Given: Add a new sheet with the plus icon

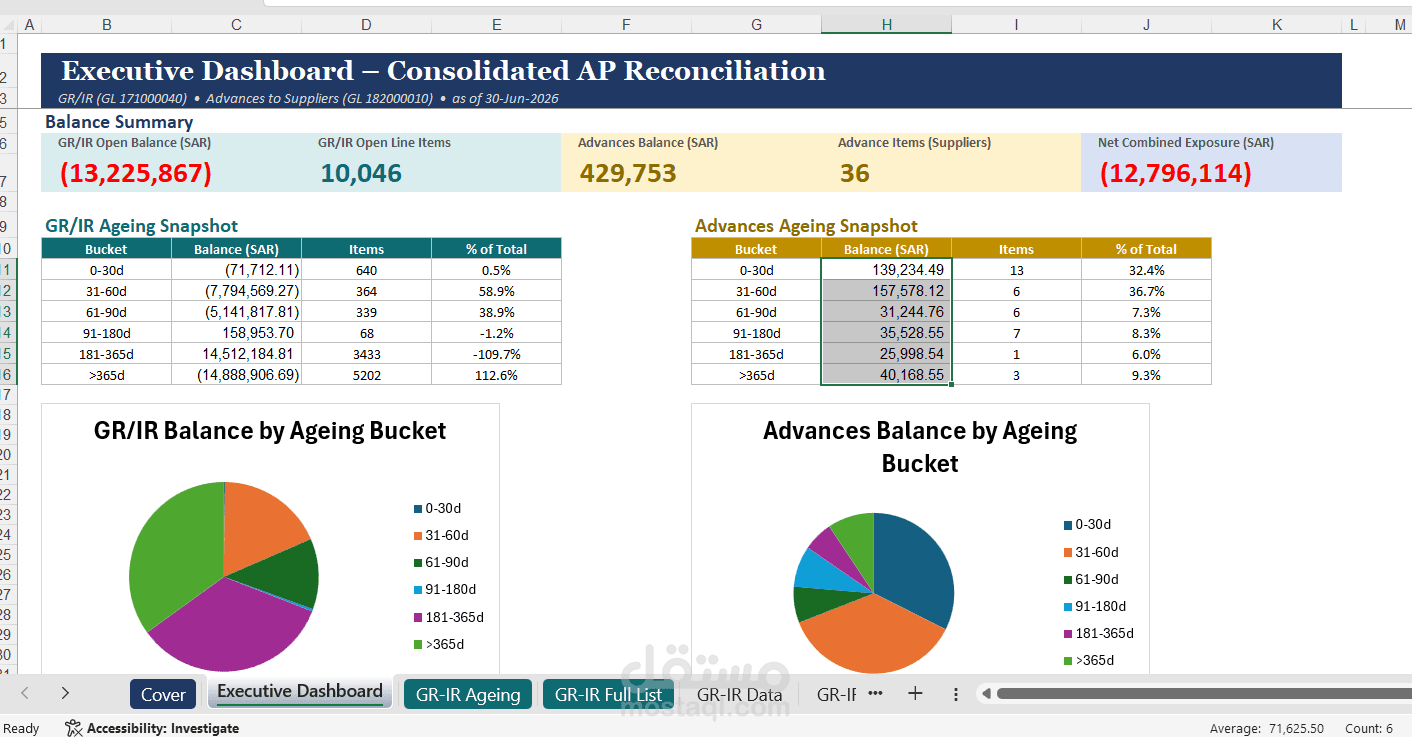Looking at the screenshot, I should 915,693.
